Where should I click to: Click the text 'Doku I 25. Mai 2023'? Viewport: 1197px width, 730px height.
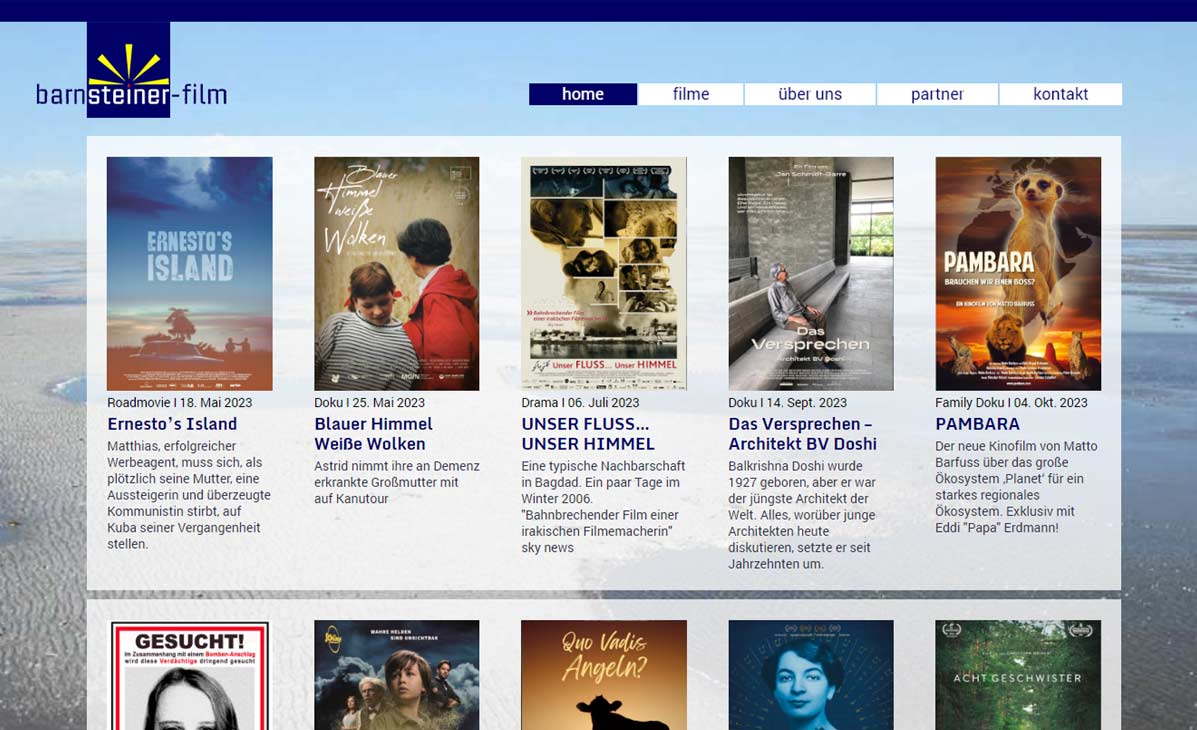(x=369, y=402)
